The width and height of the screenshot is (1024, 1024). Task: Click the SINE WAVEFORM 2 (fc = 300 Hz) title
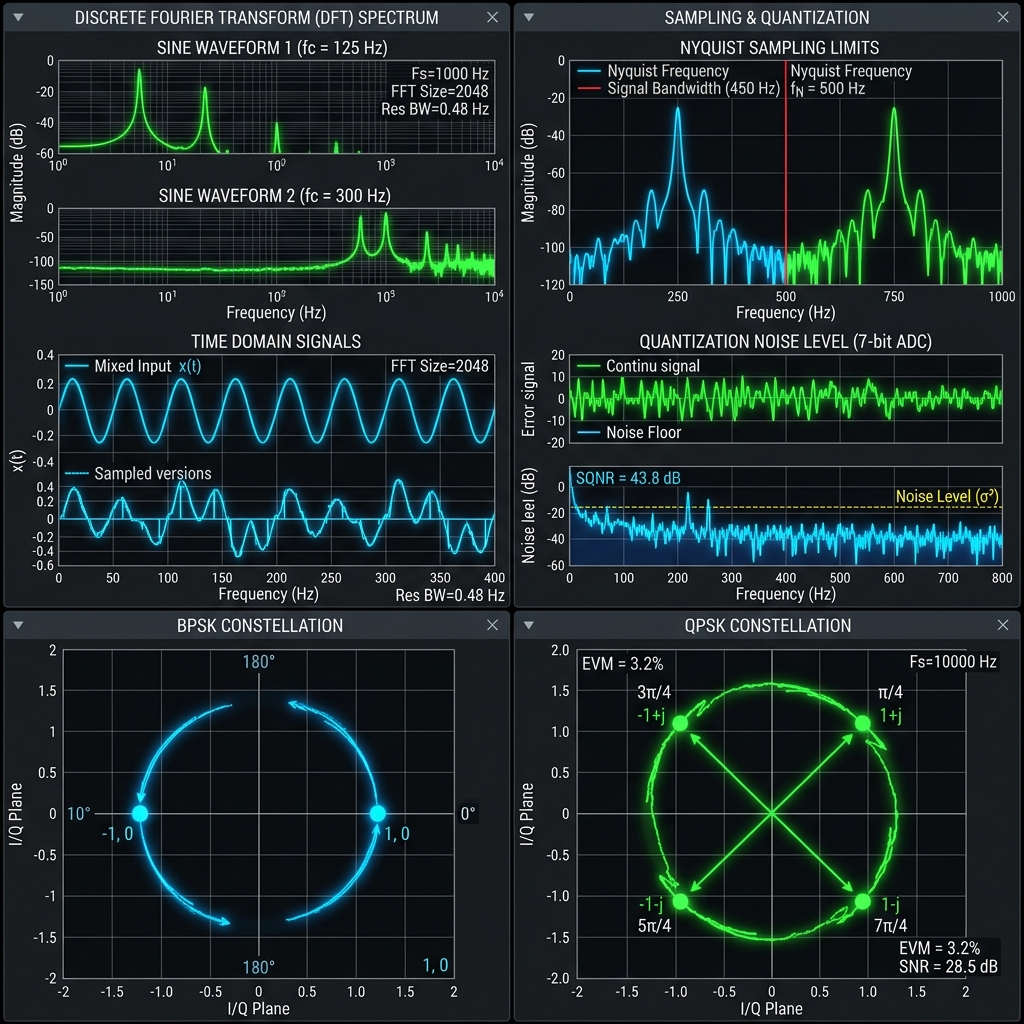click(274, 195)
